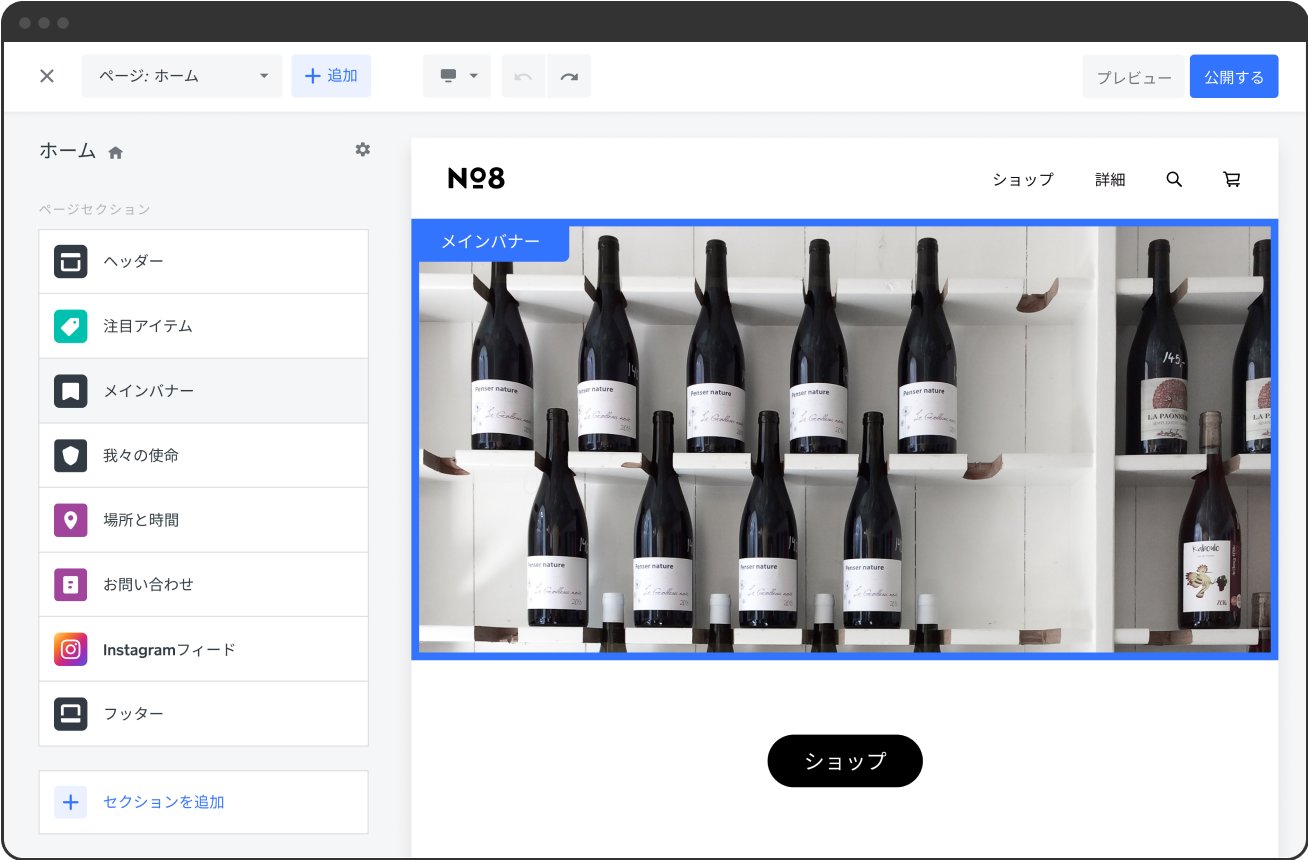Open the お問い合わせ section label
This screenshot has height=860, width=1308.
pos(148,585)
